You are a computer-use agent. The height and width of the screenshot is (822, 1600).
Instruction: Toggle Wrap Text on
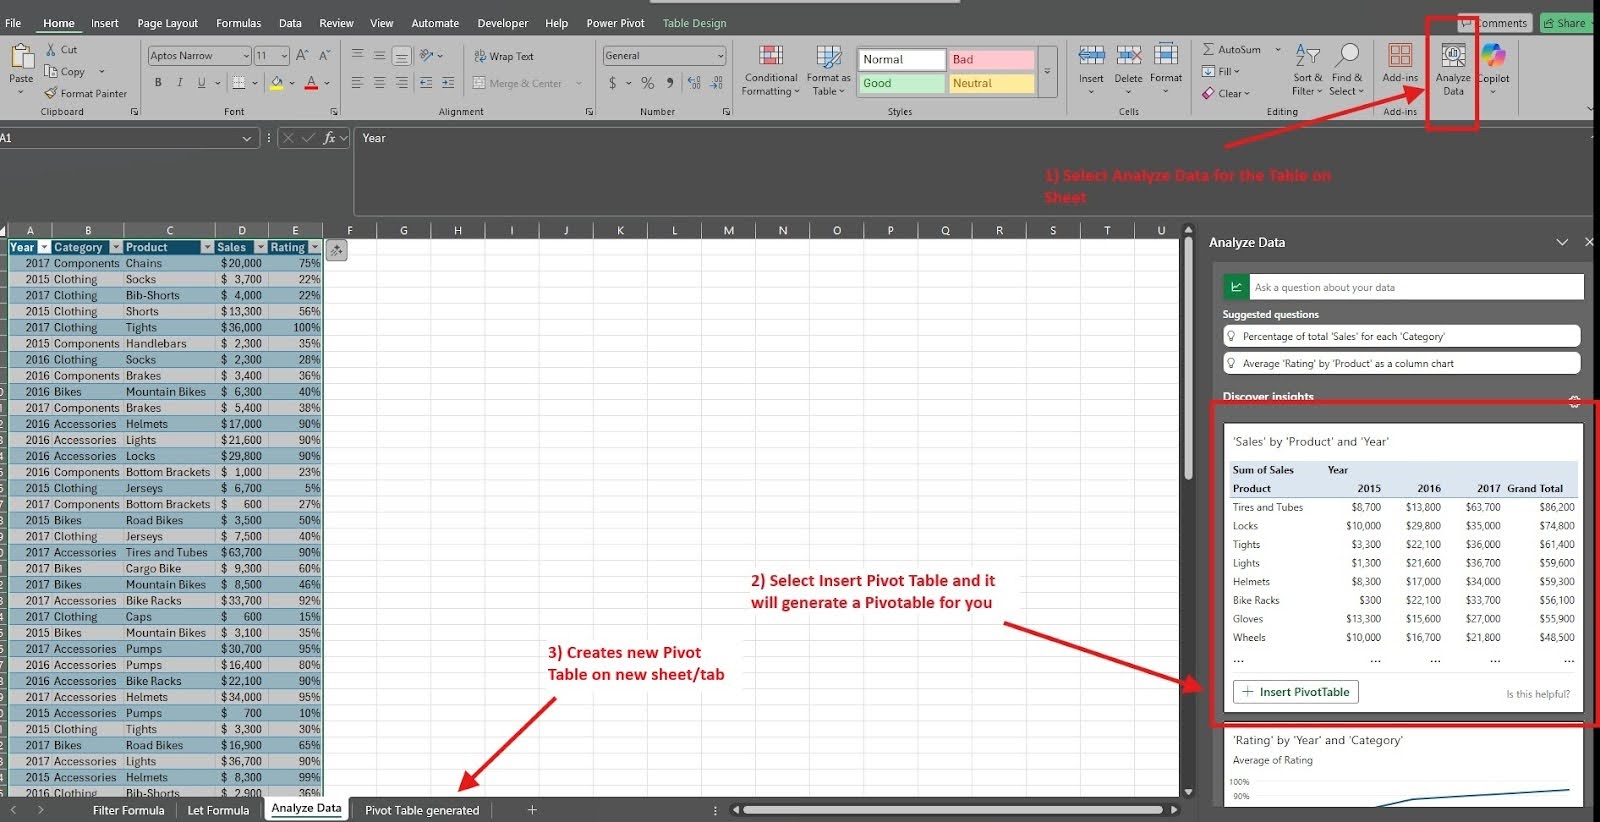pyautogui.click(x=504, y=57)
